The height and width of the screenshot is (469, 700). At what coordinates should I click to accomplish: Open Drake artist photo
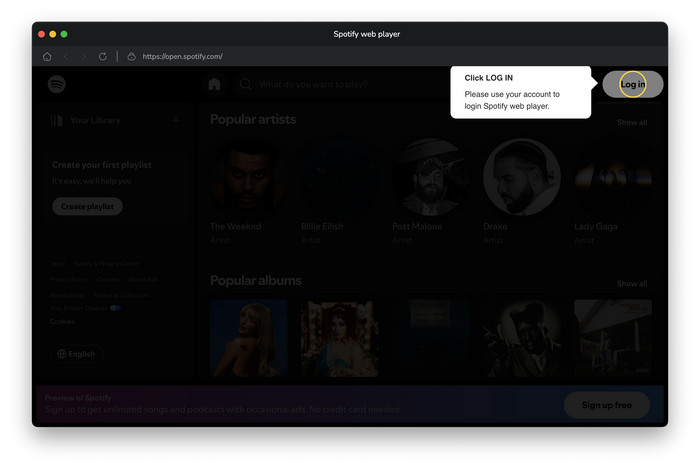pyautogui.click(x=522, y=177)
